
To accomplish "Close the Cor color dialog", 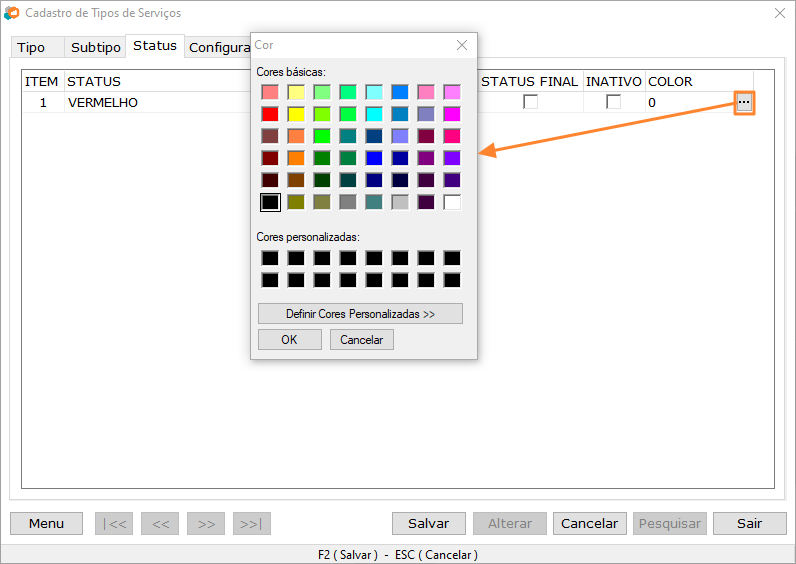I will 461,45.
